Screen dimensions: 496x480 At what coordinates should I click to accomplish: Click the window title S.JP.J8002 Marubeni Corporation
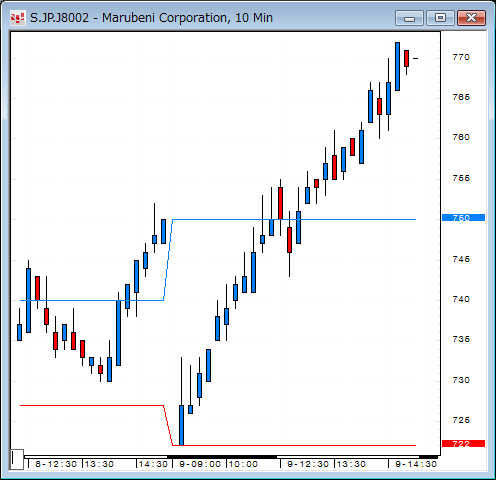(x=151, y=18)
